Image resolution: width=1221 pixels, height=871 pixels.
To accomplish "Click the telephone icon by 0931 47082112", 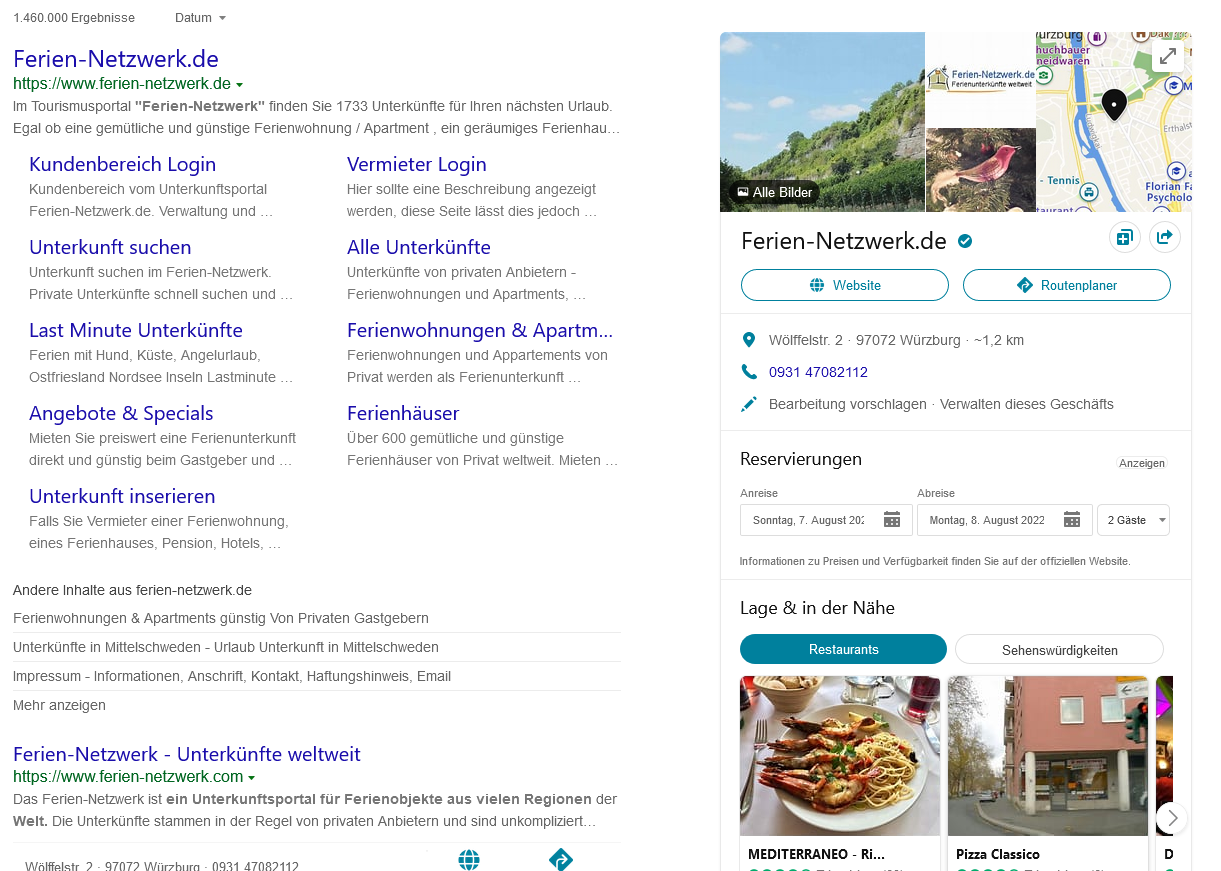I will click(x=749, y=372).
